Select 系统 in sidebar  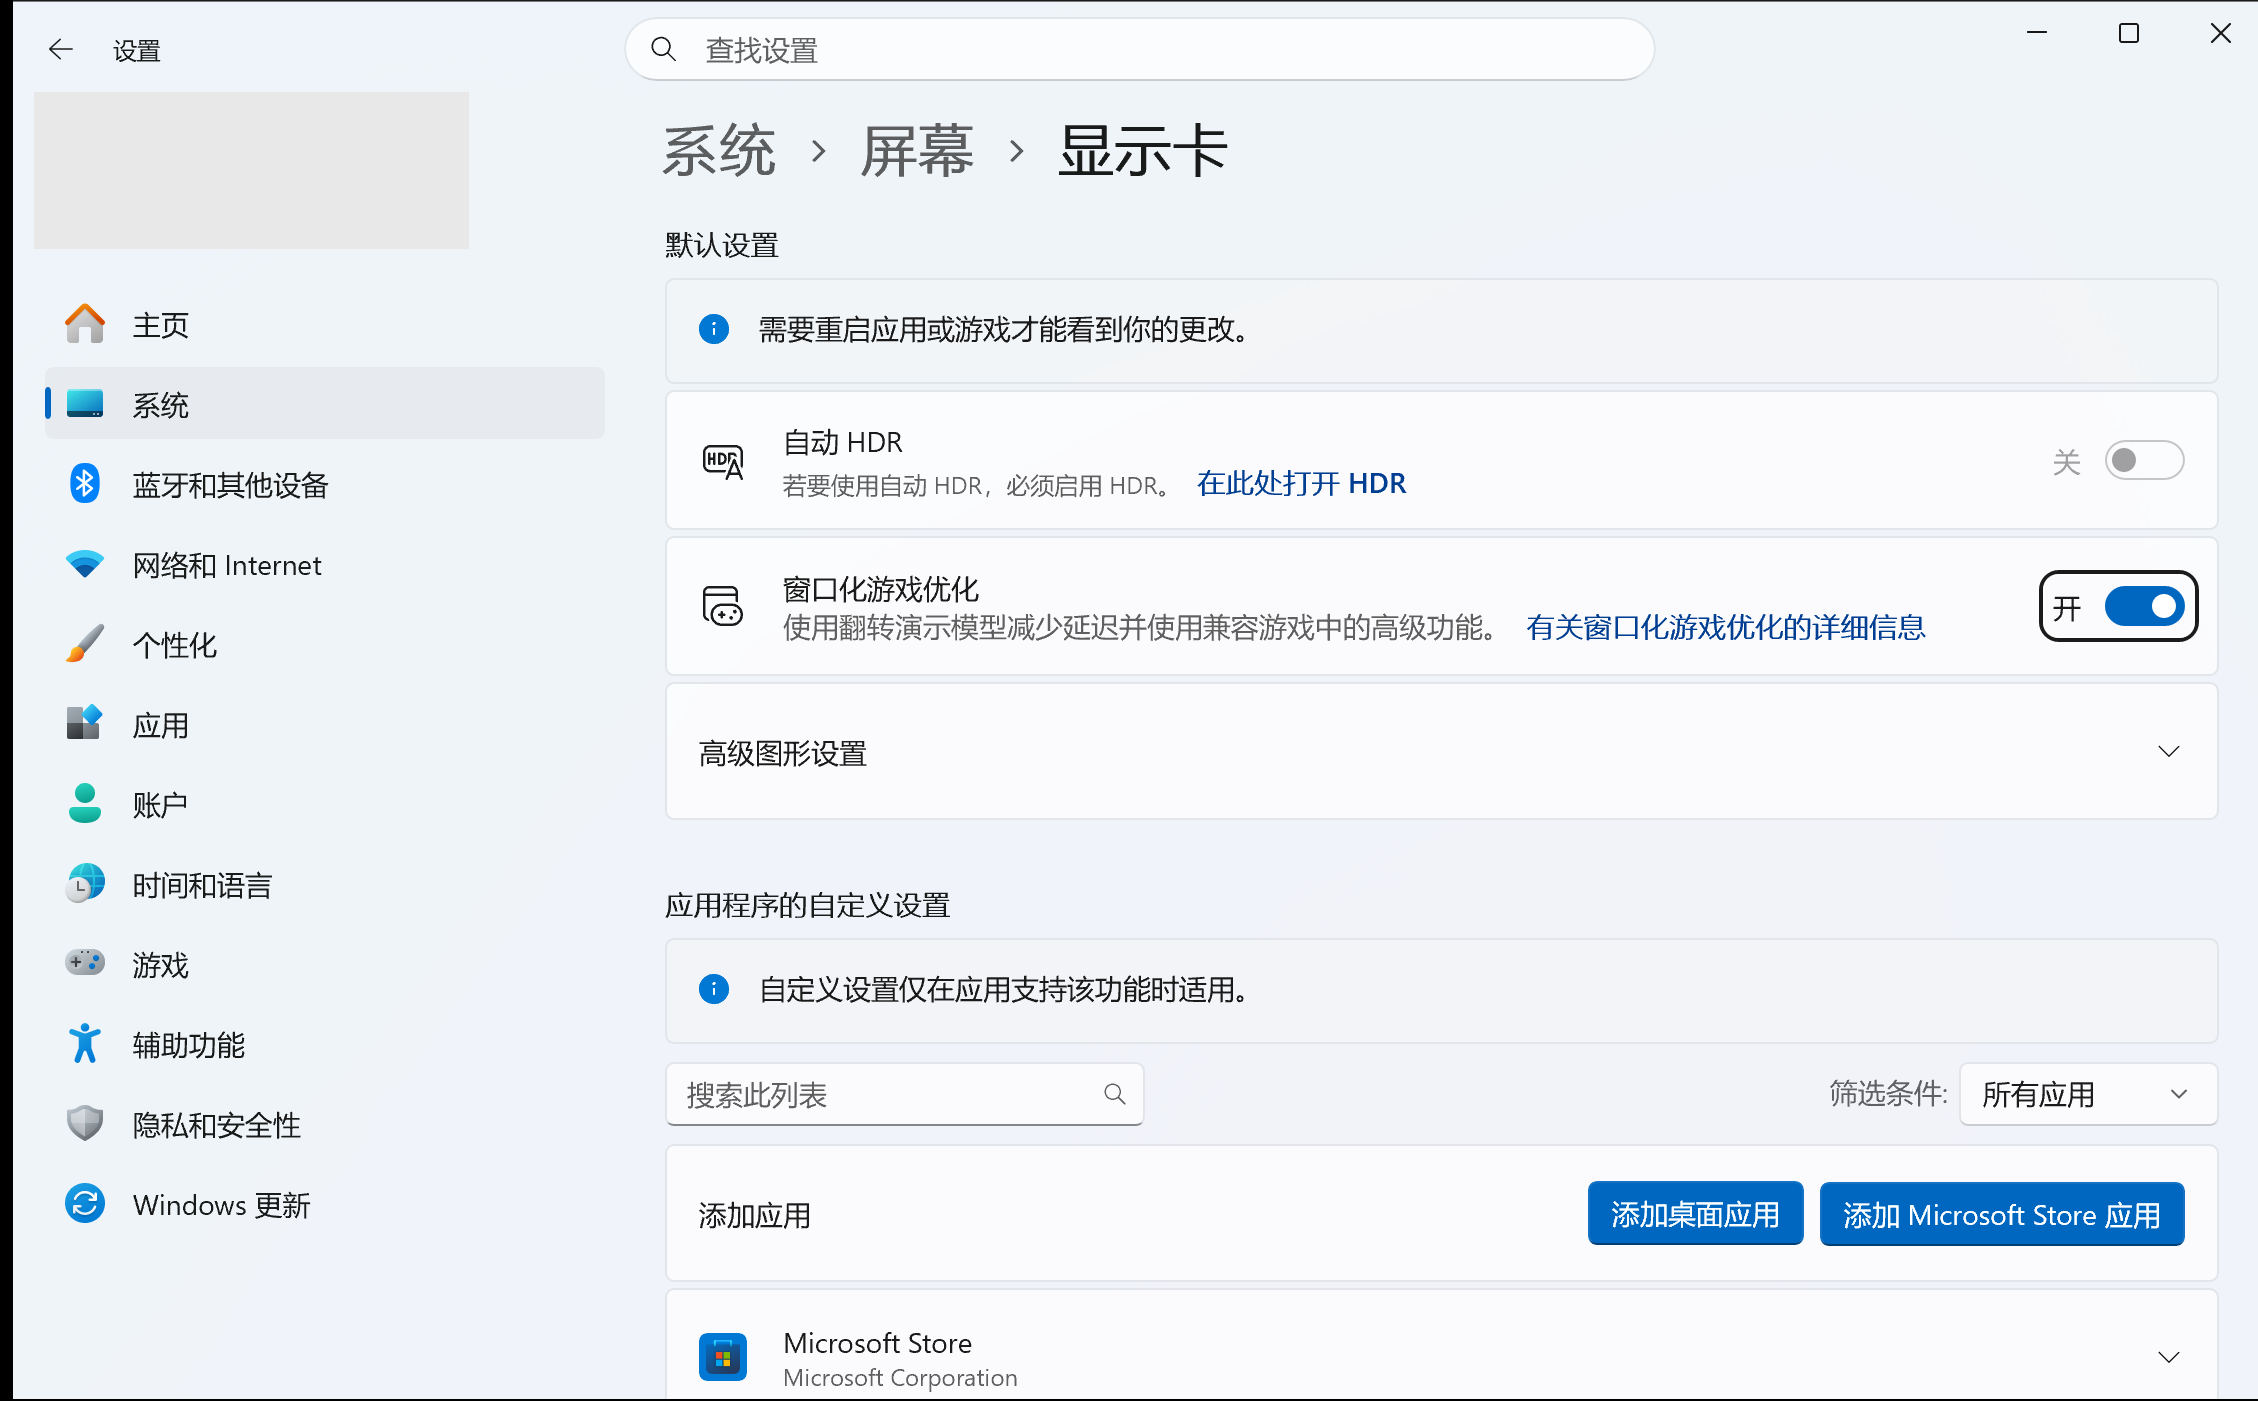(x=325, y=404)
